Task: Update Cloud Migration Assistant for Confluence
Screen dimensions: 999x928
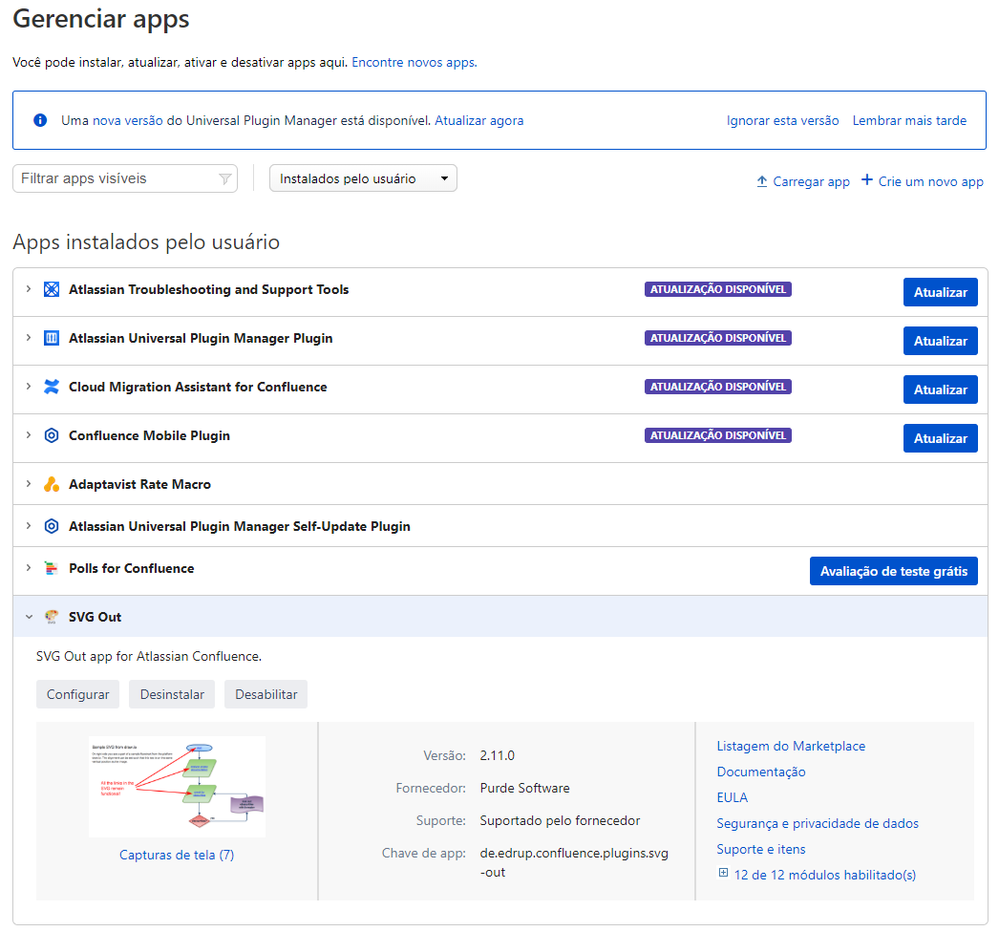Action: 940,390
